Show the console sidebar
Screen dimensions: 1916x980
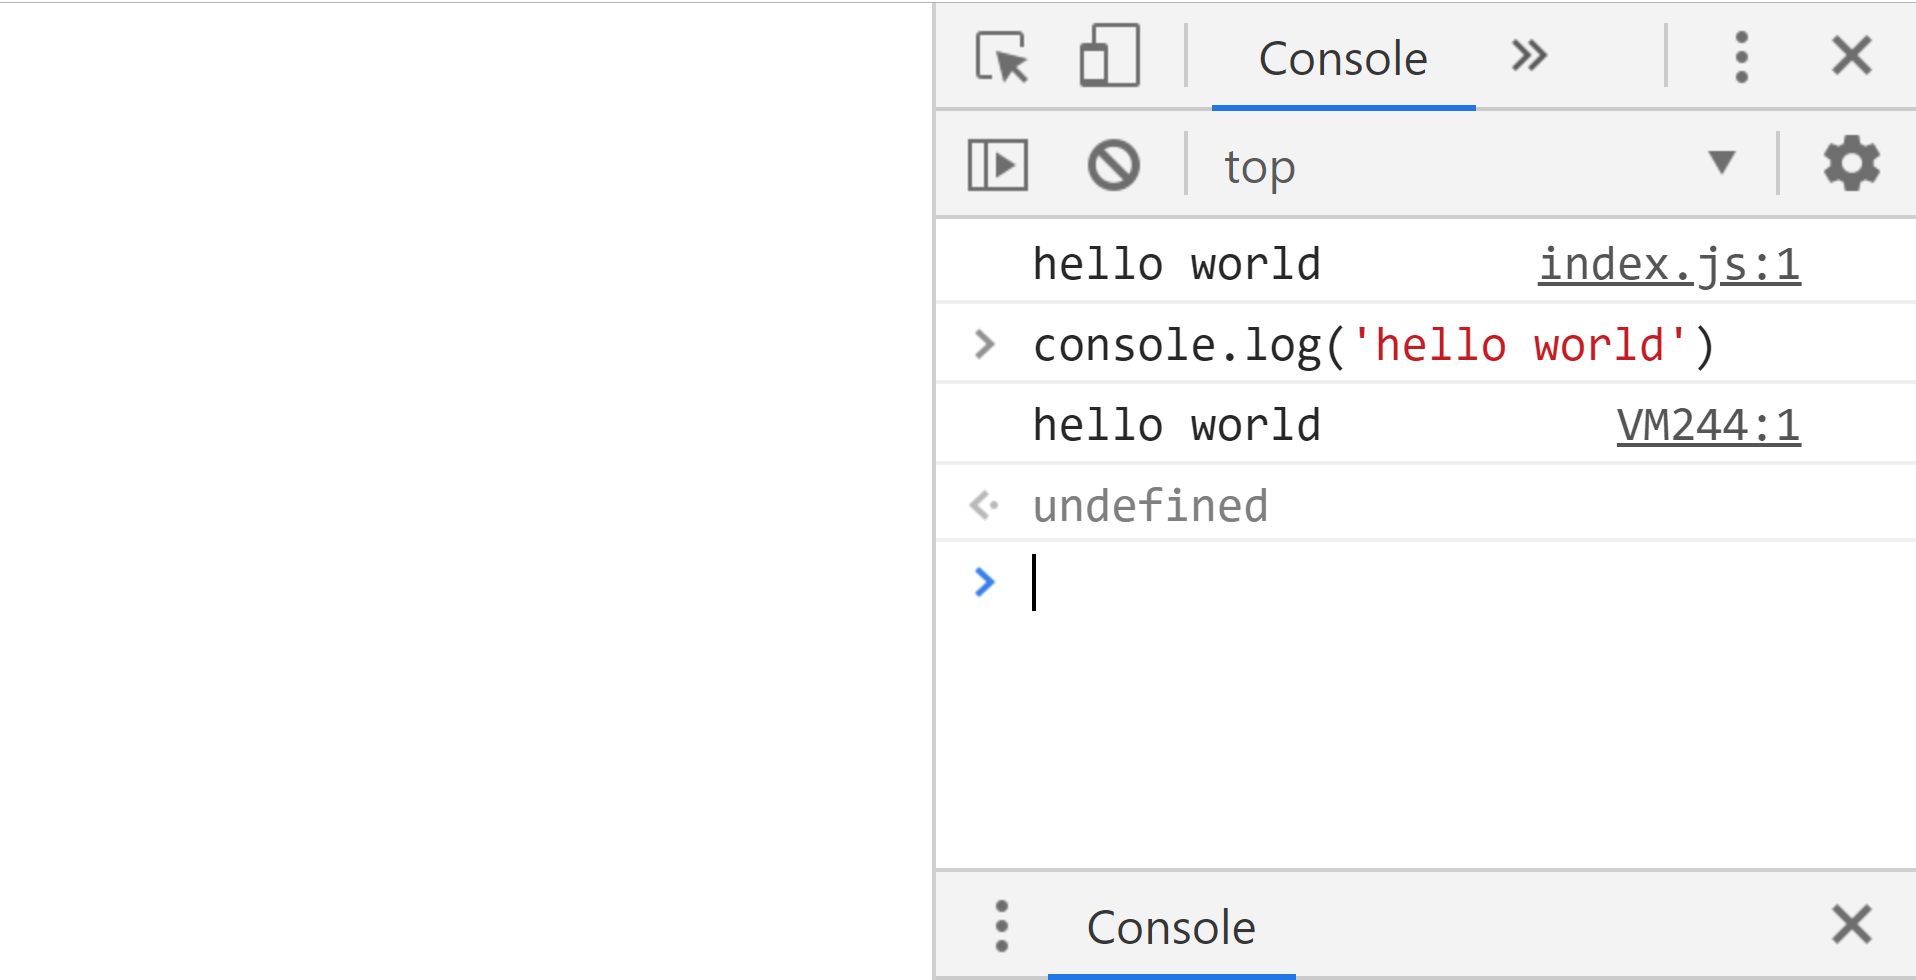coord(997,164)
